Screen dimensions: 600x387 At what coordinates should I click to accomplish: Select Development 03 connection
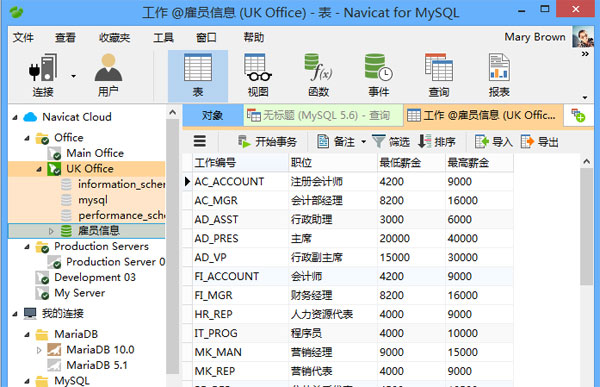click(x=95, y=277)
